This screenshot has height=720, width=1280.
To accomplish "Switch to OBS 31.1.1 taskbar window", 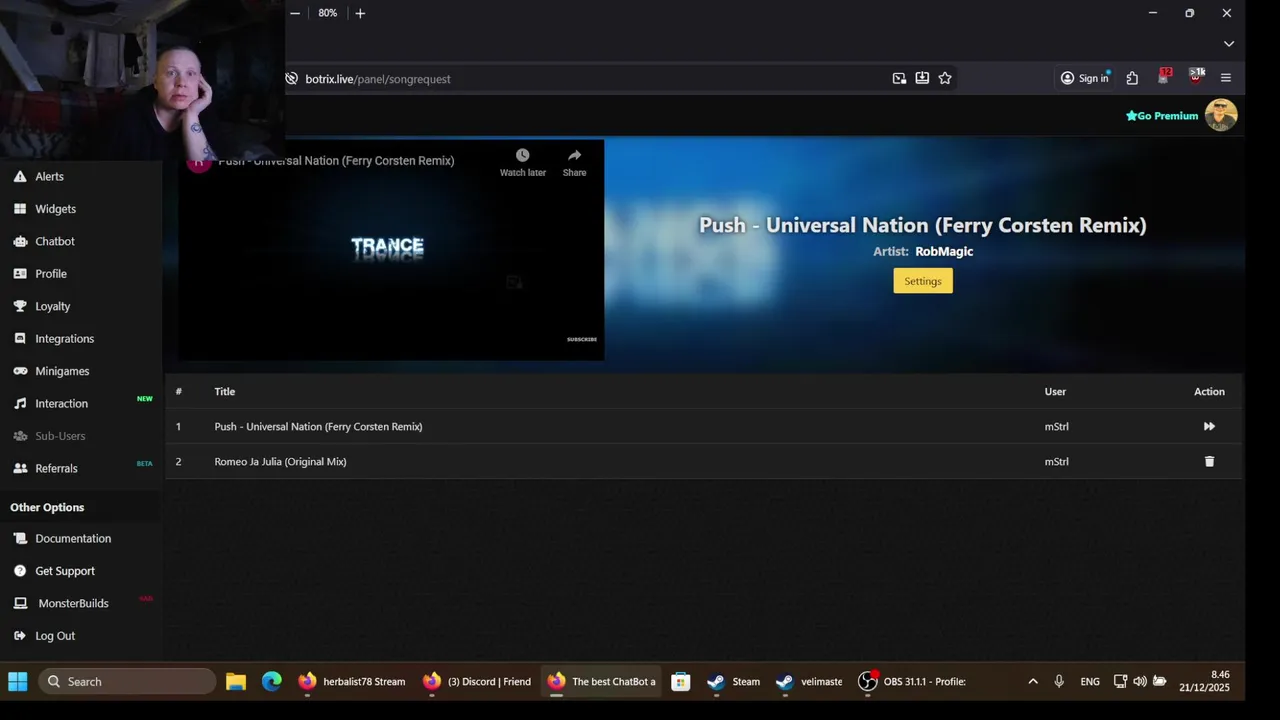I will [x=912, y=681].
